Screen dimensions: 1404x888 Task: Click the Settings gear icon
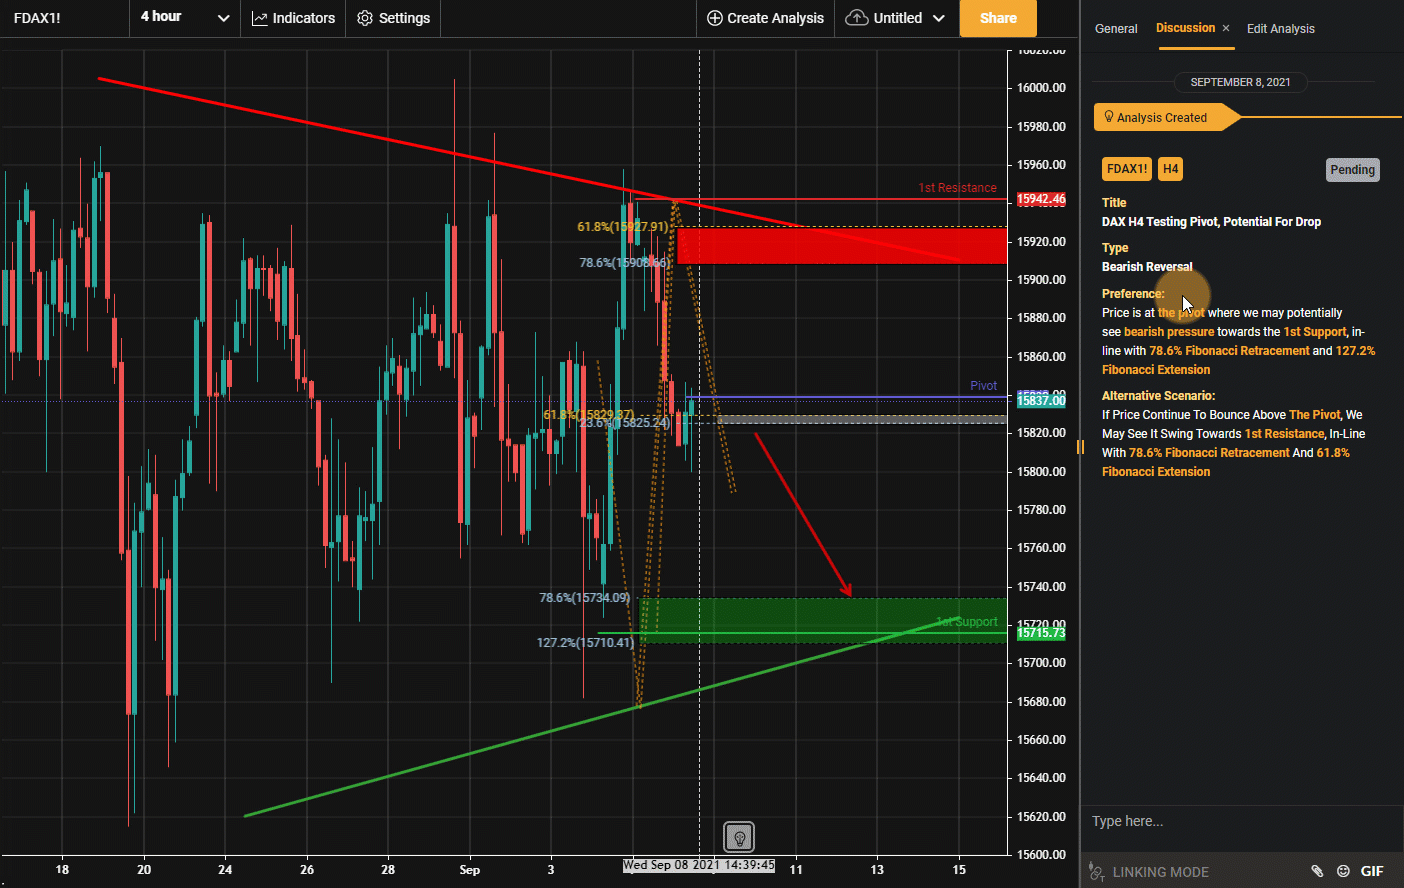click(365, 18)
